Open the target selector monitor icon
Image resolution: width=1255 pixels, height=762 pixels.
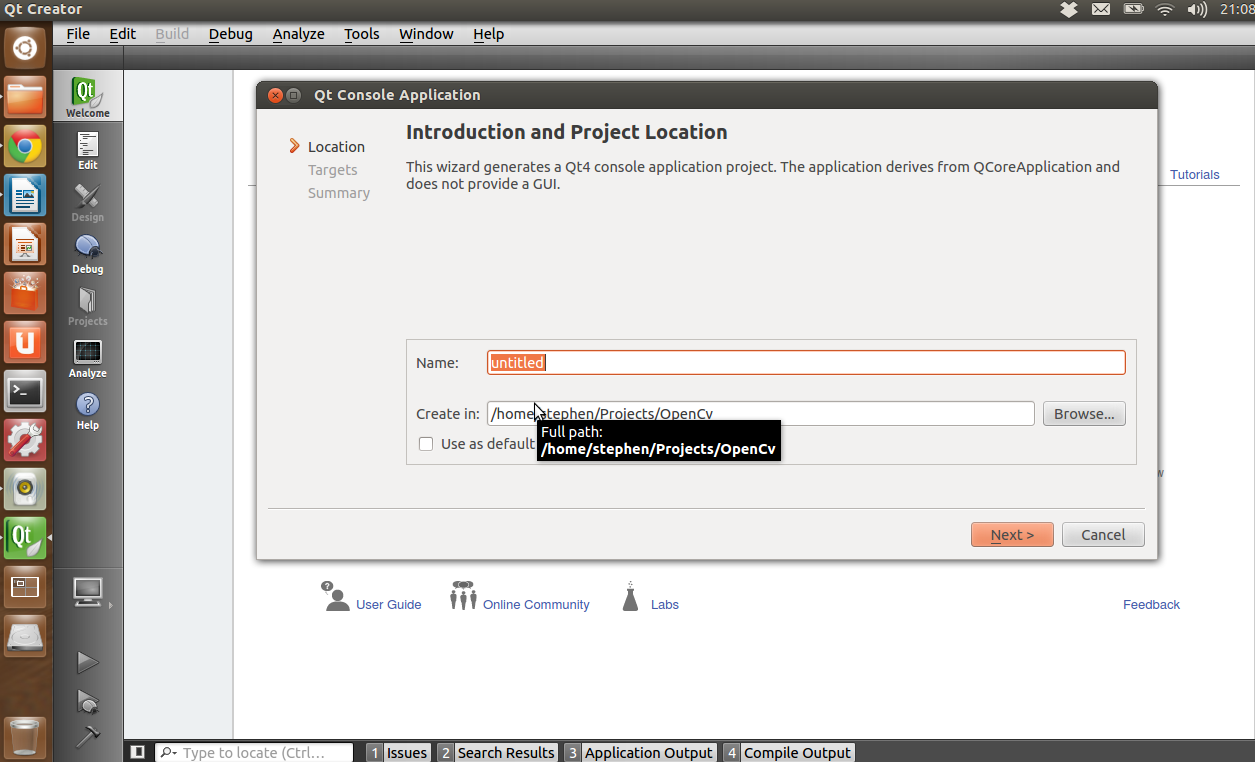88,593
